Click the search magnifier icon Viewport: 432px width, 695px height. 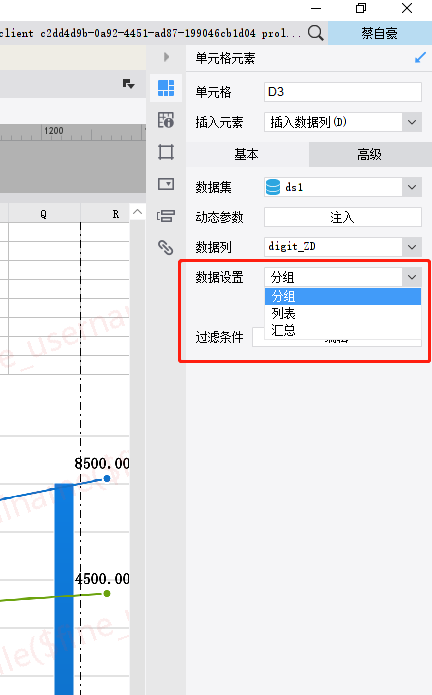(x=315, y=33)
